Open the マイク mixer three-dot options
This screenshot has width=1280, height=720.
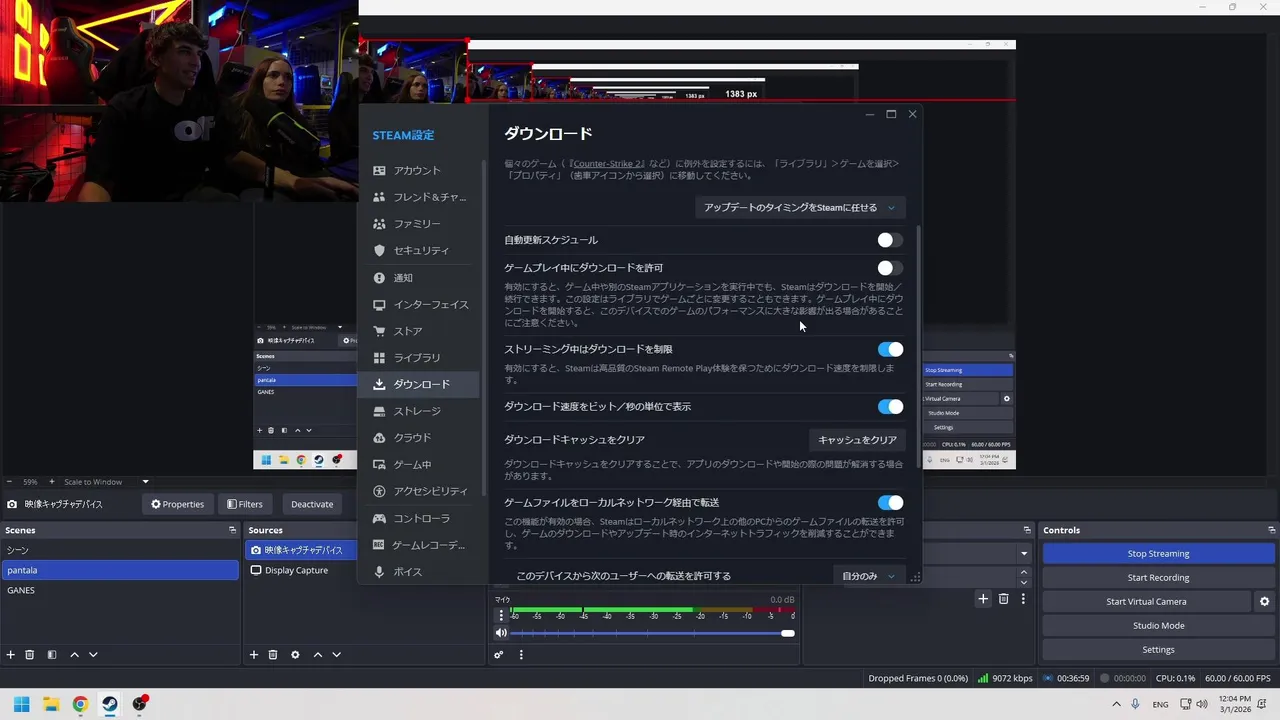(x=501, y=615)
